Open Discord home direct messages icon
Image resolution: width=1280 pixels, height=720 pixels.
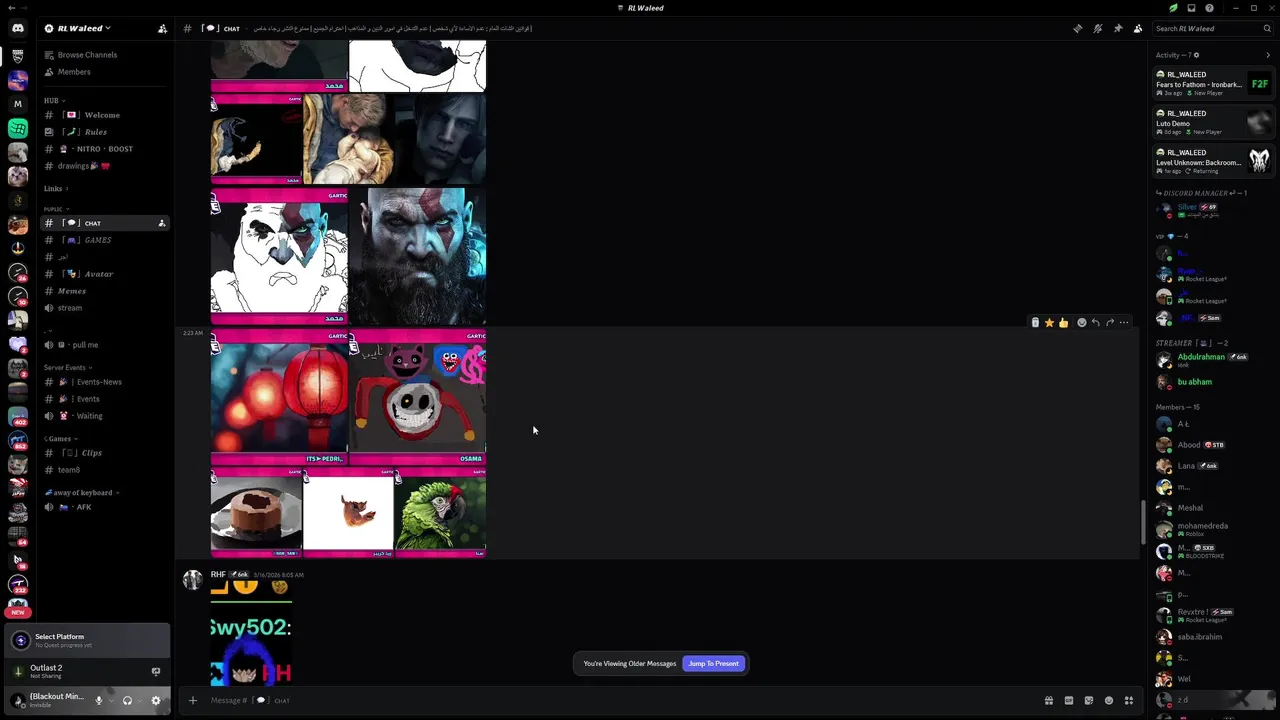tap(18, 28)
